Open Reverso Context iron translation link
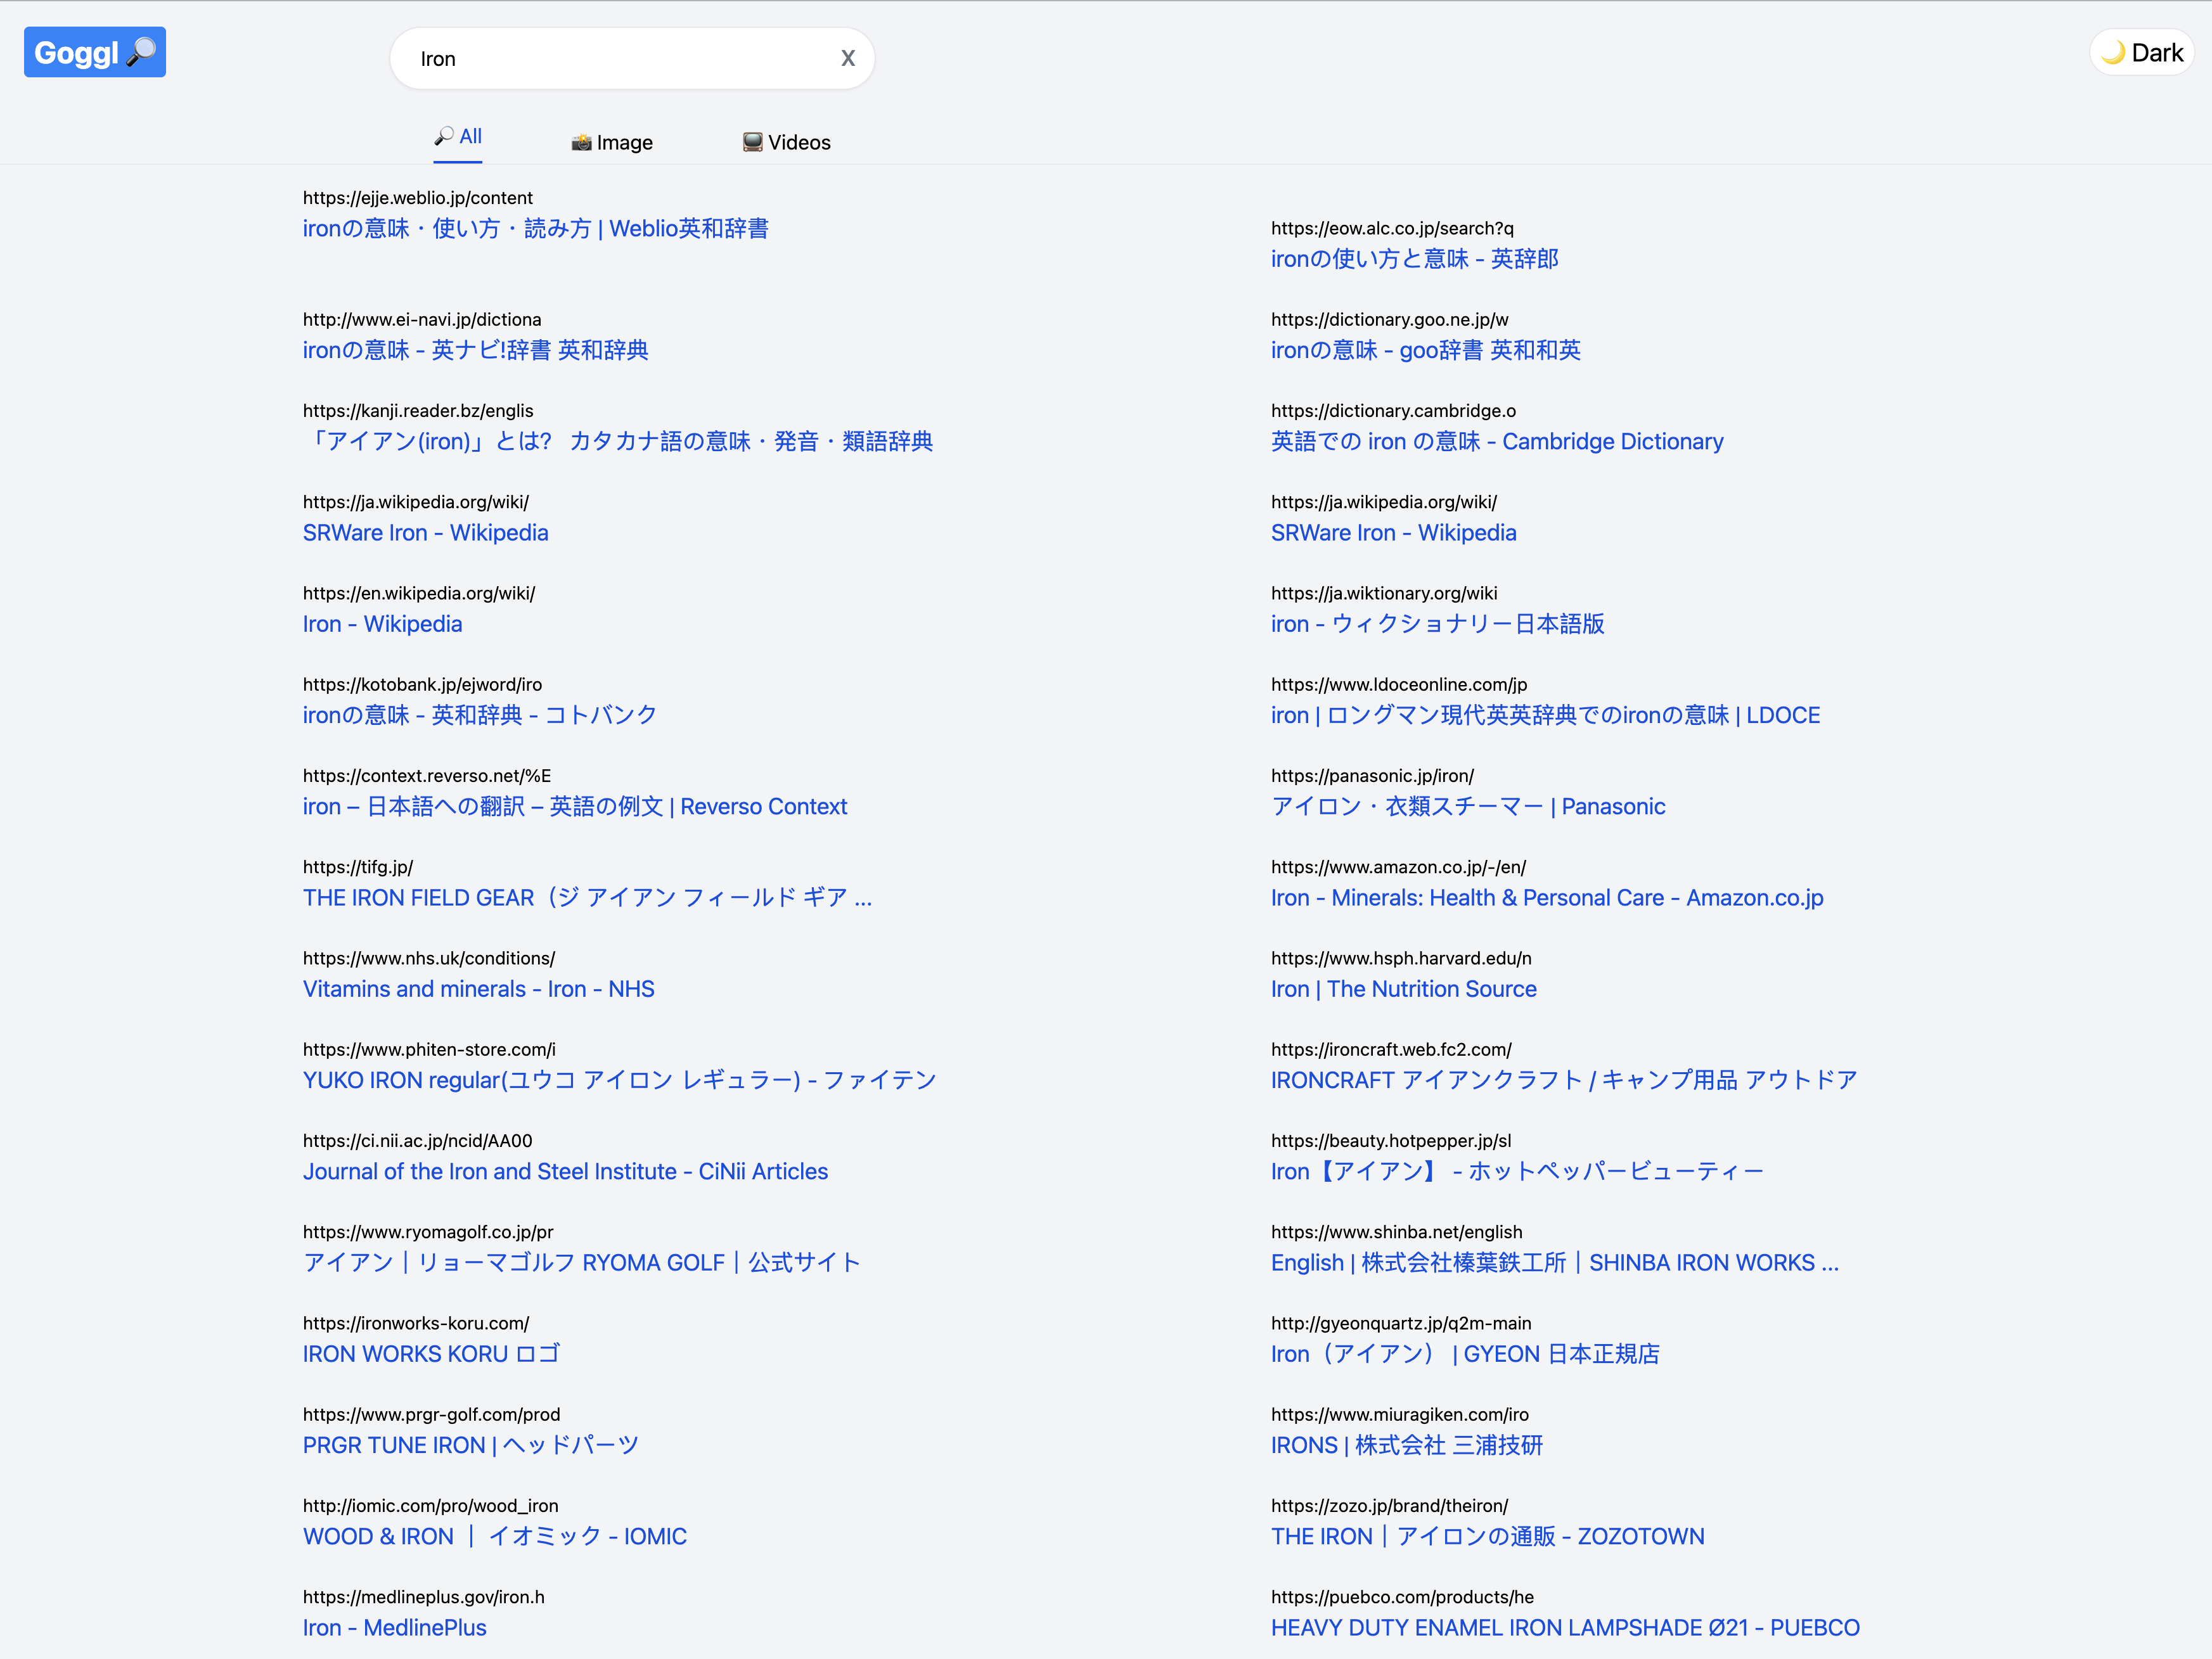Image resolution: width=2212 pixels, height=1659 pixels. [x=574, y=807]
